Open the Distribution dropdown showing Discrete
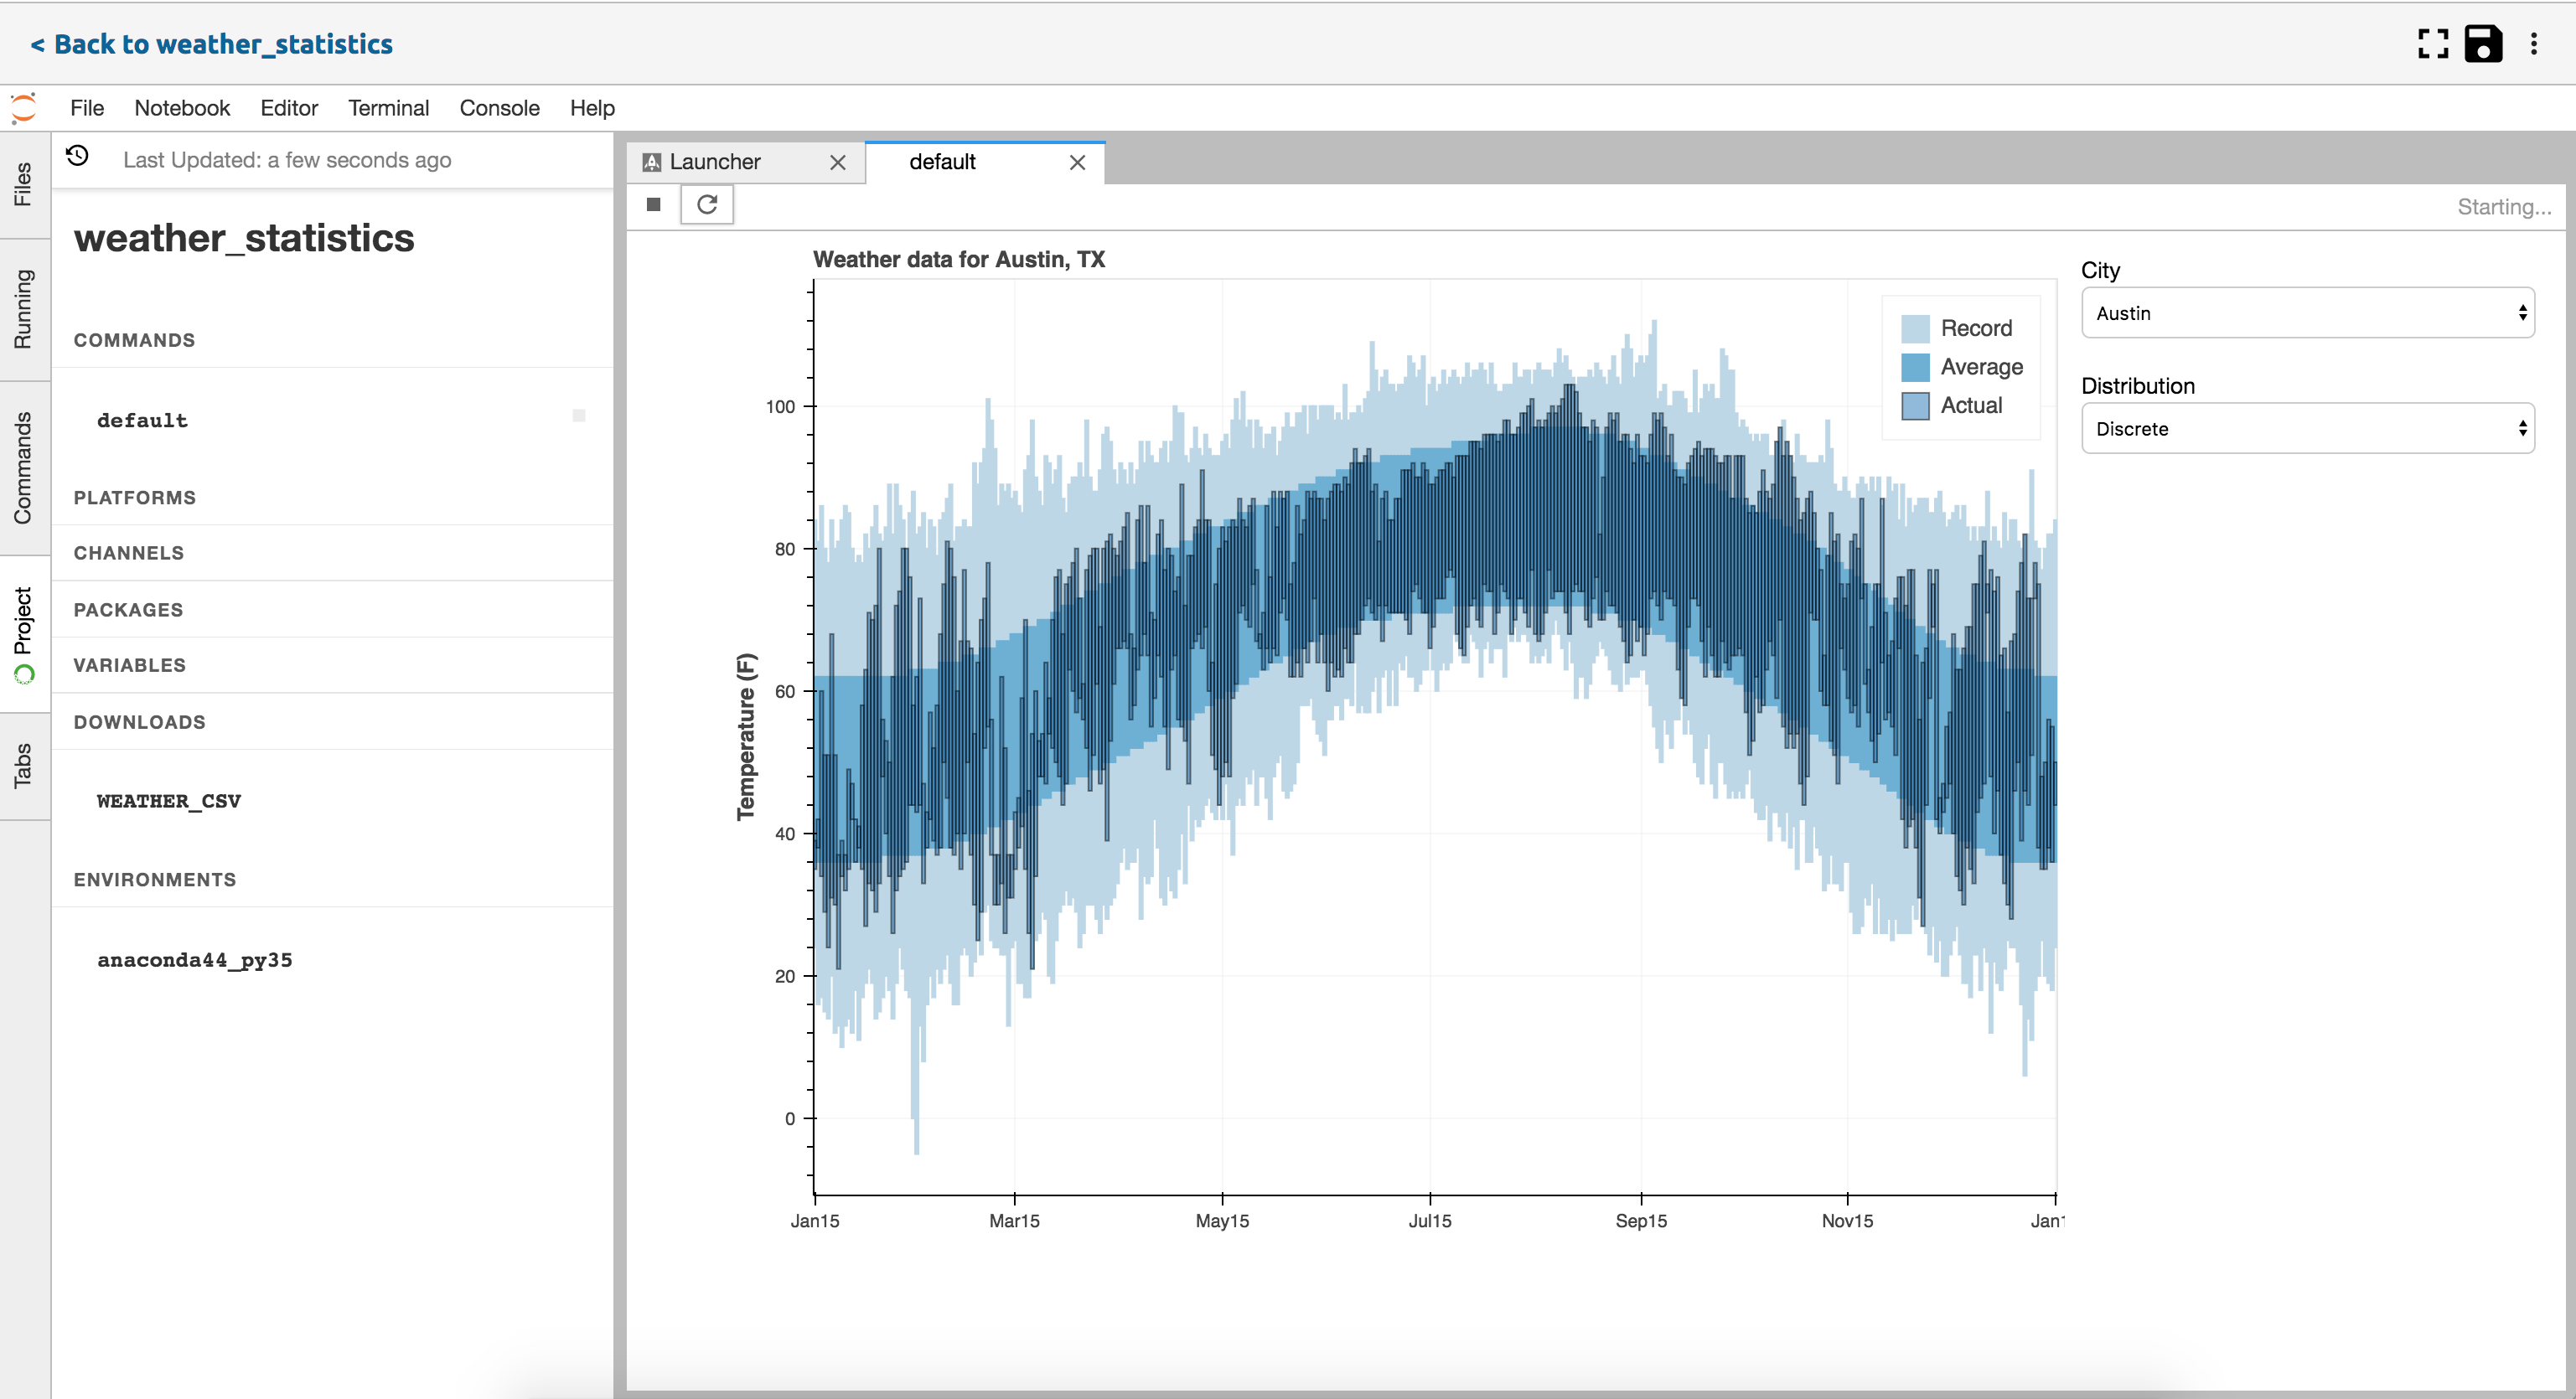Screen dimensions: 2576x1399 pyautogui.click(x=2307, y=429)
